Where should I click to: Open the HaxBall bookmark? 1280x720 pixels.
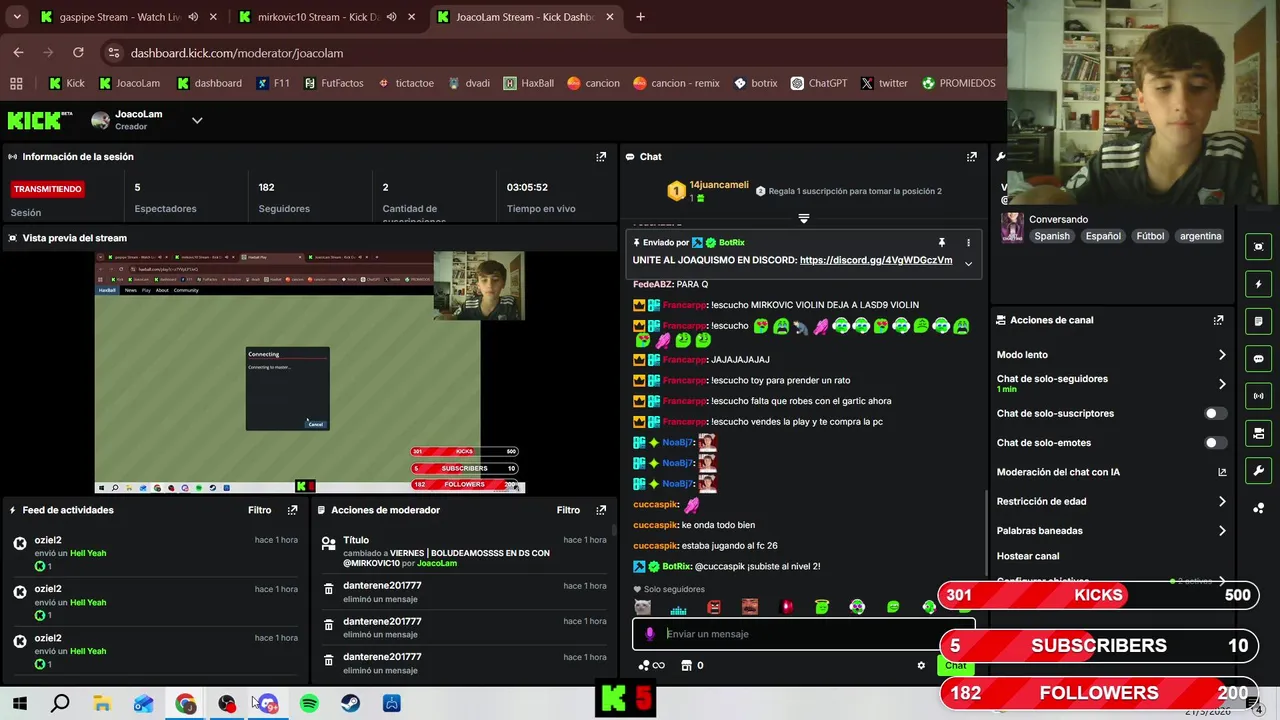click(528, 83)
